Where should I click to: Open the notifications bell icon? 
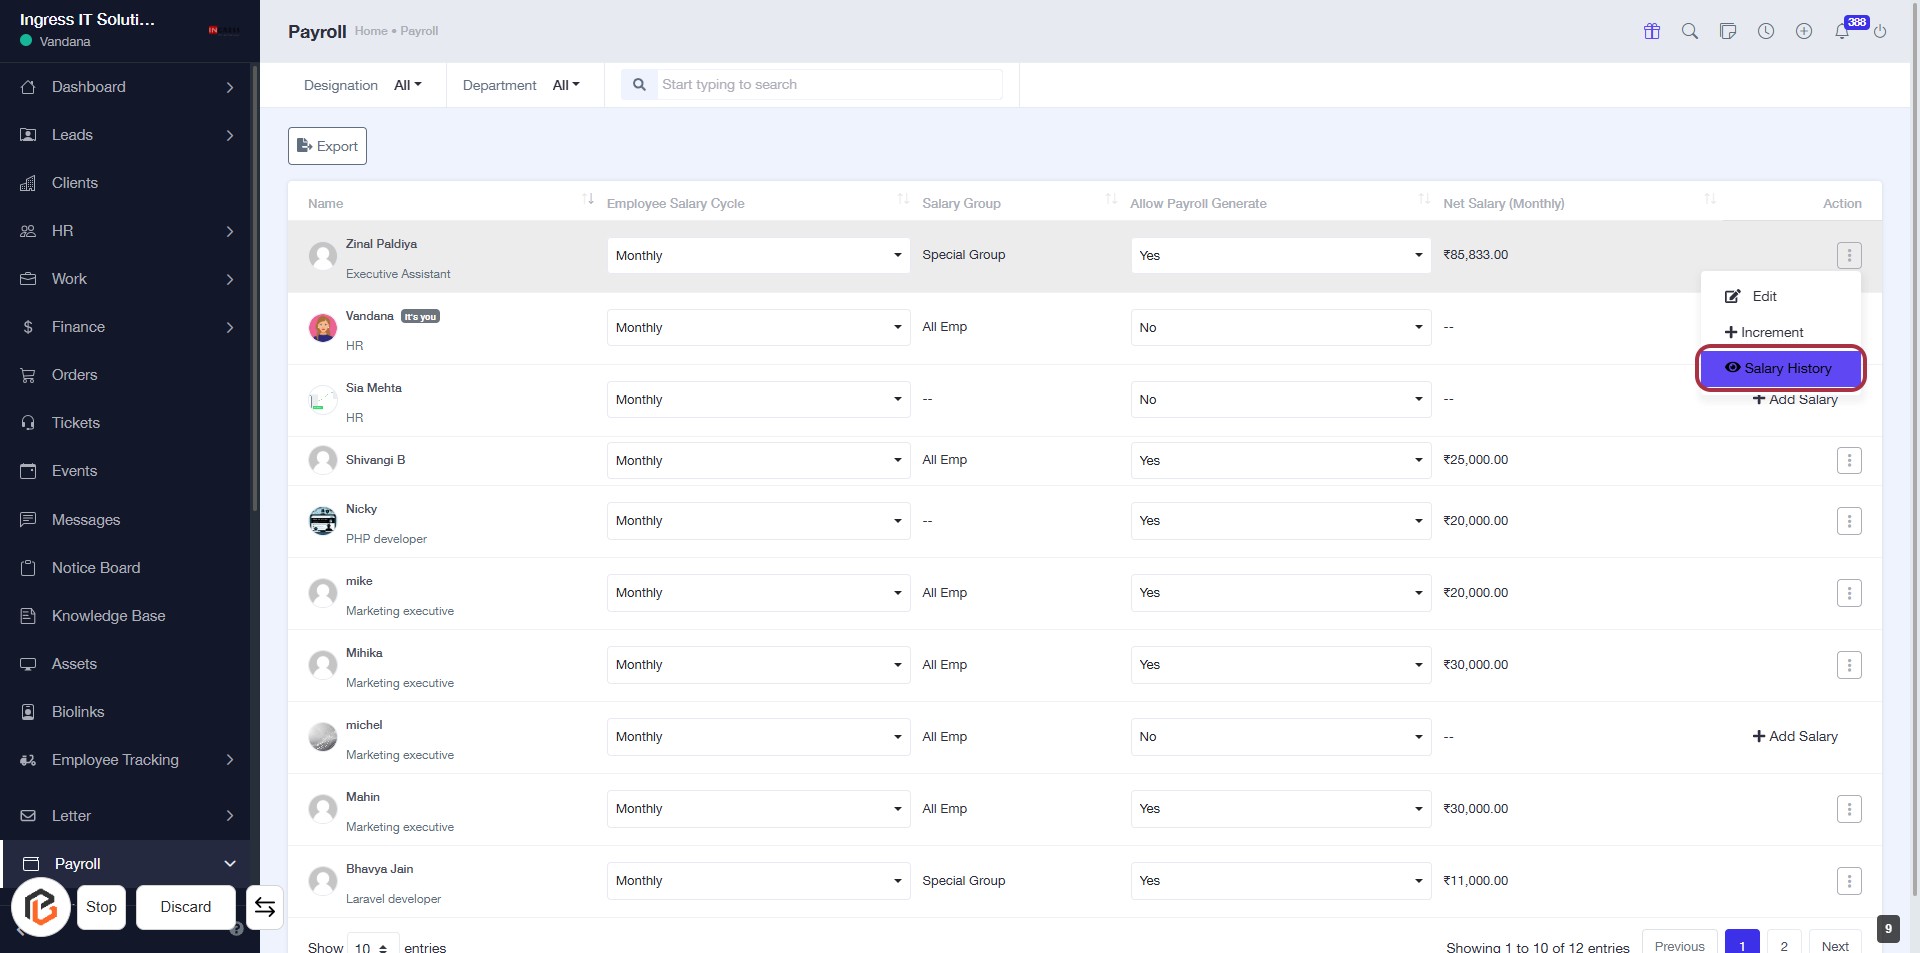click(1842, 31)
